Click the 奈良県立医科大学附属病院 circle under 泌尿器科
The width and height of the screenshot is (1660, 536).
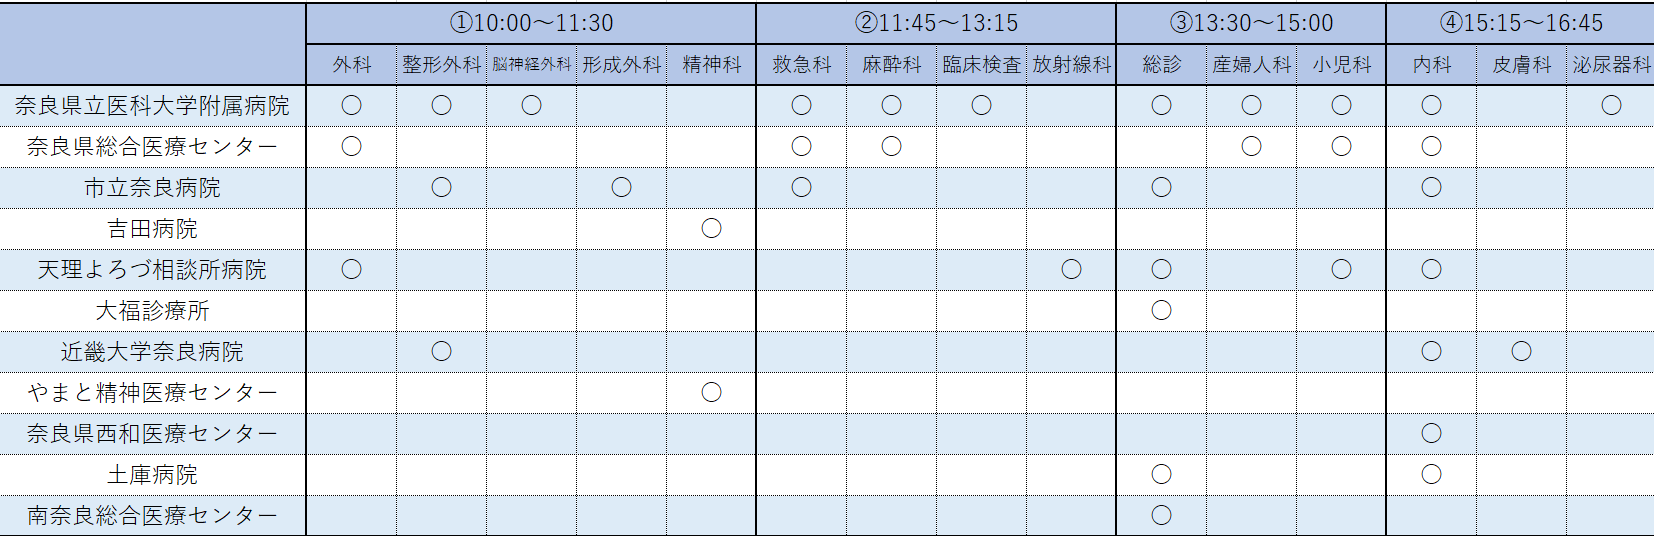1611,106
